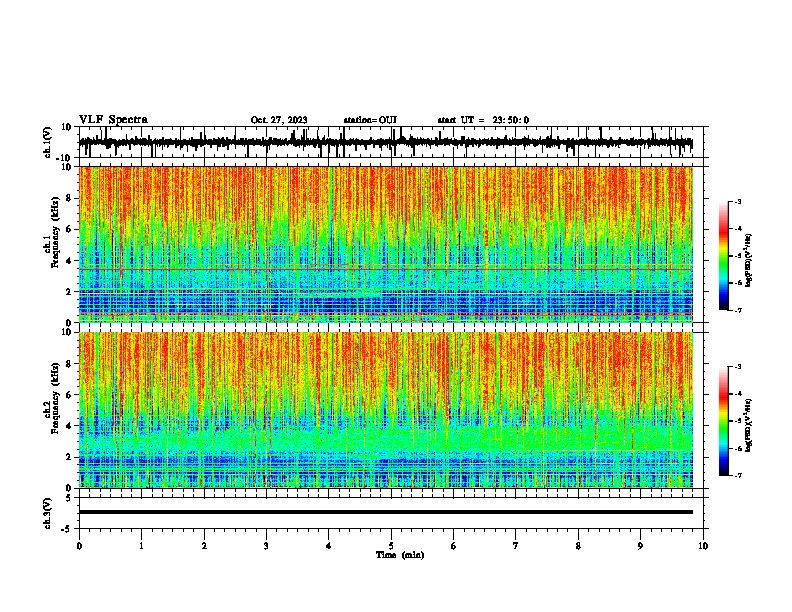
Task: Click the date 'Oct. 27, 2023'
Action: [x=279, y=120]
